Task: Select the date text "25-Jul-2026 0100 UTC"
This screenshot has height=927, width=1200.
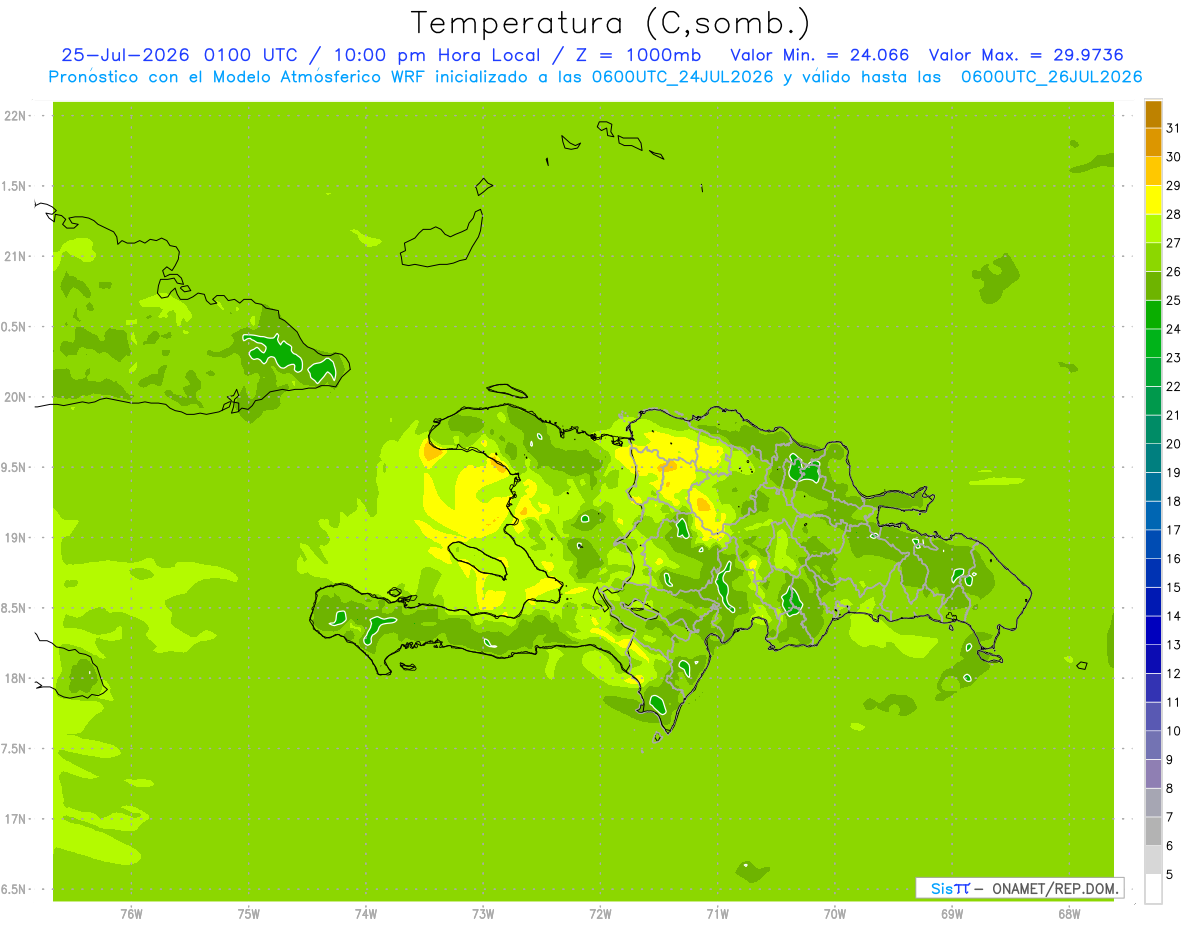Action: pyautogui.click(x=179, y=55)
